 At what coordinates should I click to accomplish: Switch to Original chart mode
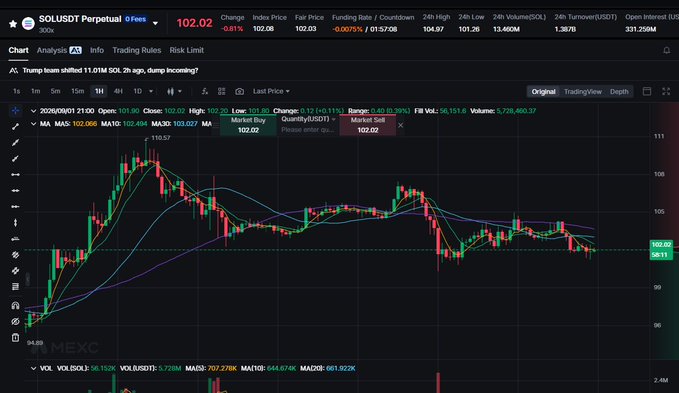(x=543, y=92)
